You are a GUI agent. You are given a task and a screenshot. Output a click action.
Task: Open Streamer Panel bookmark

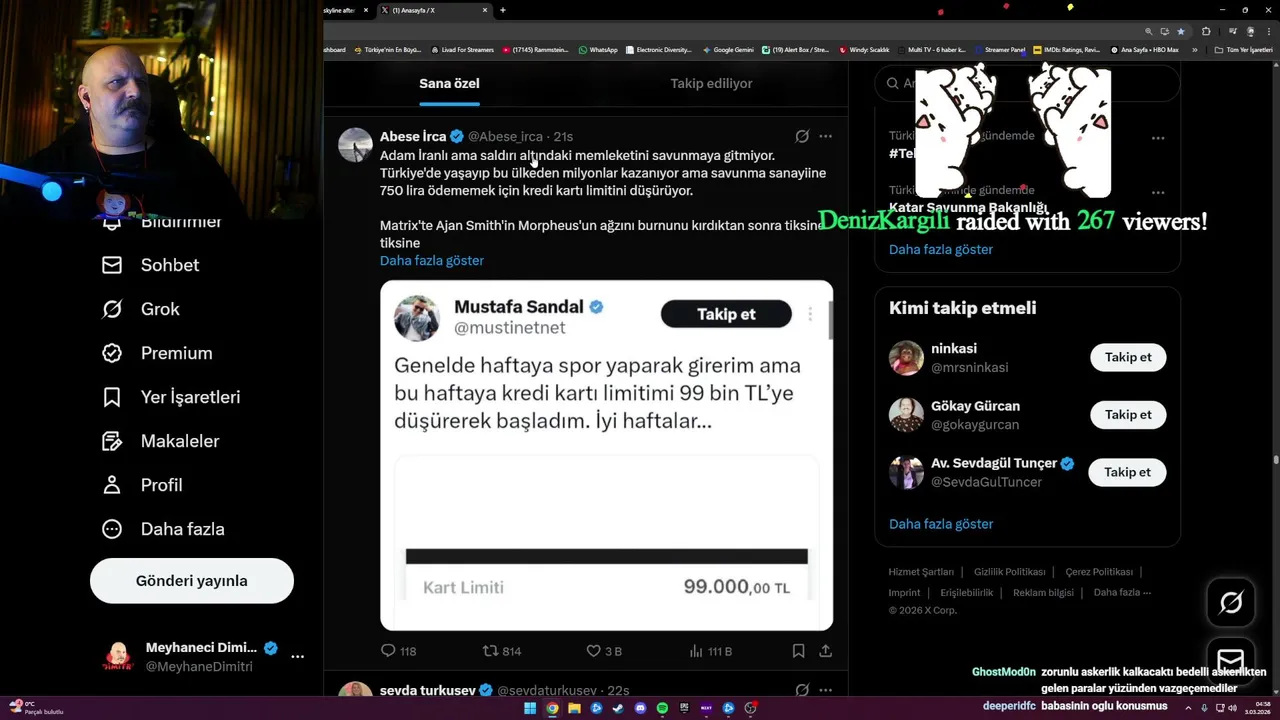click(x=1000, y=49)
